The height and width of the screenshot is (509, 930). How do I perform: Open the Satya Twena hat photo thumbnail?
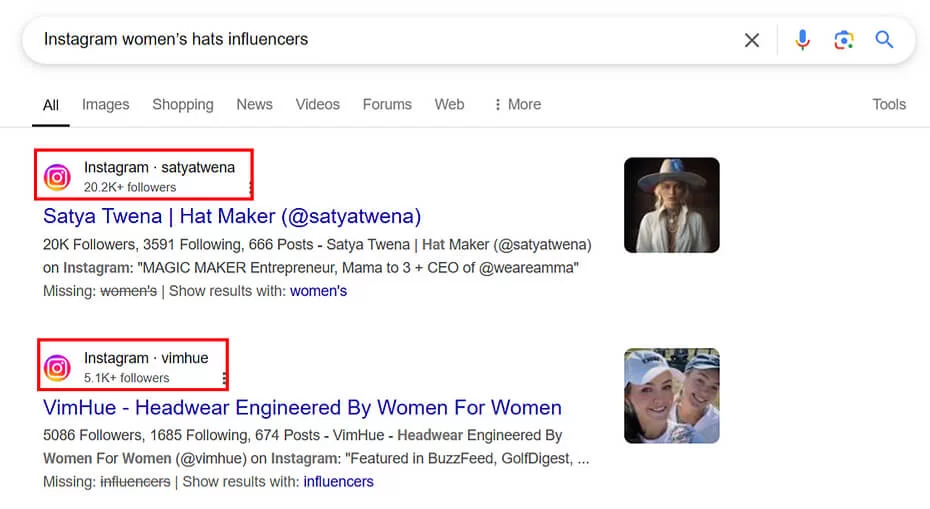(x=671, y=205)
